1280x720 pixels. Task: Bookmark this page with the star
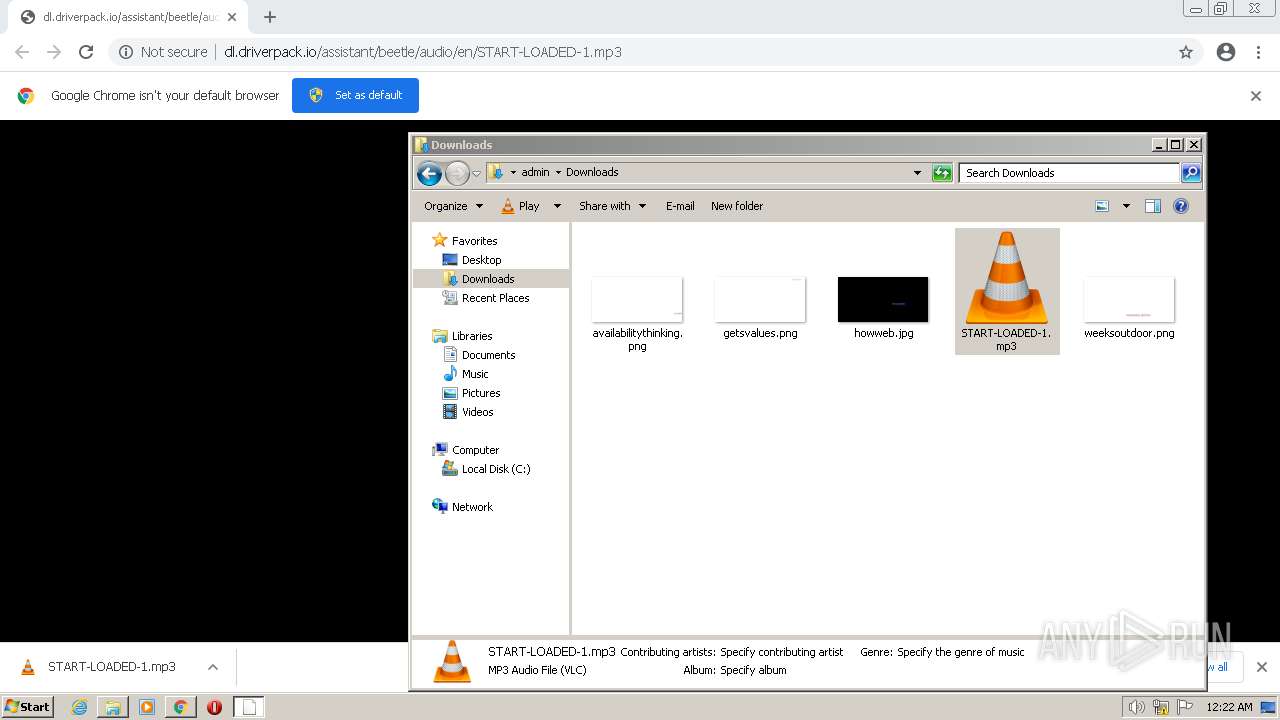tap(1186, 52)
